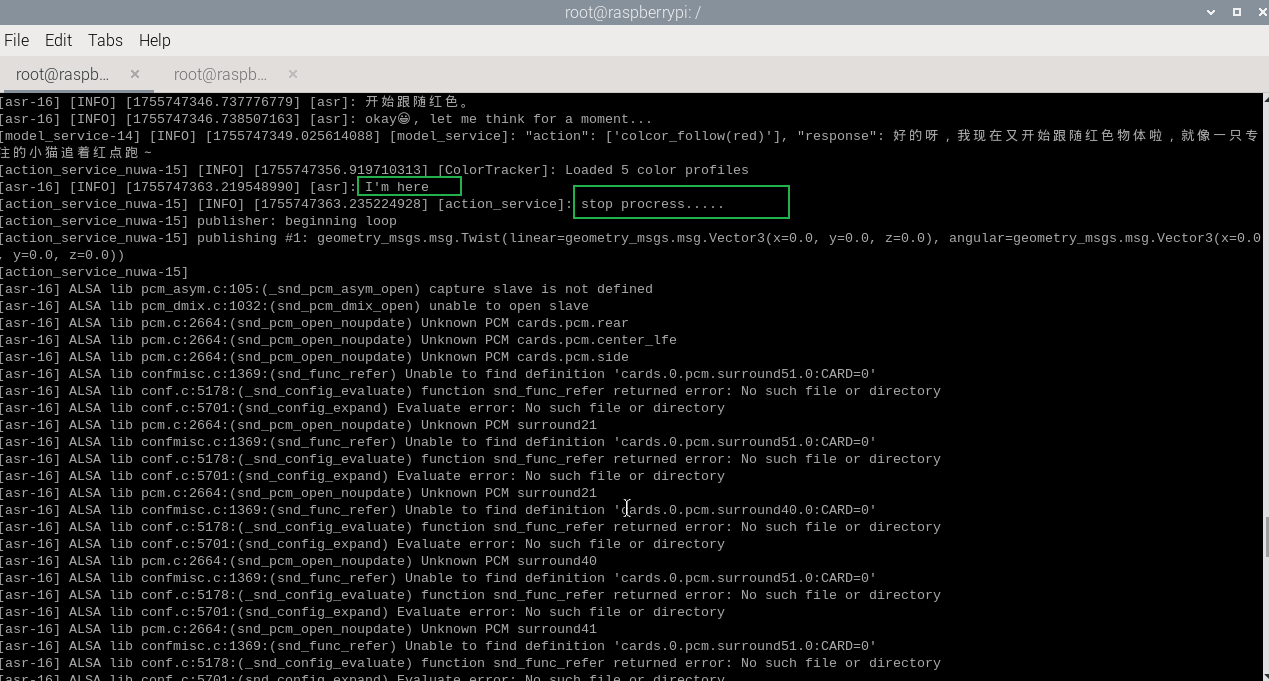
Task: Click "okay, let me think for a moment..." text
Action: click(508, 119)
